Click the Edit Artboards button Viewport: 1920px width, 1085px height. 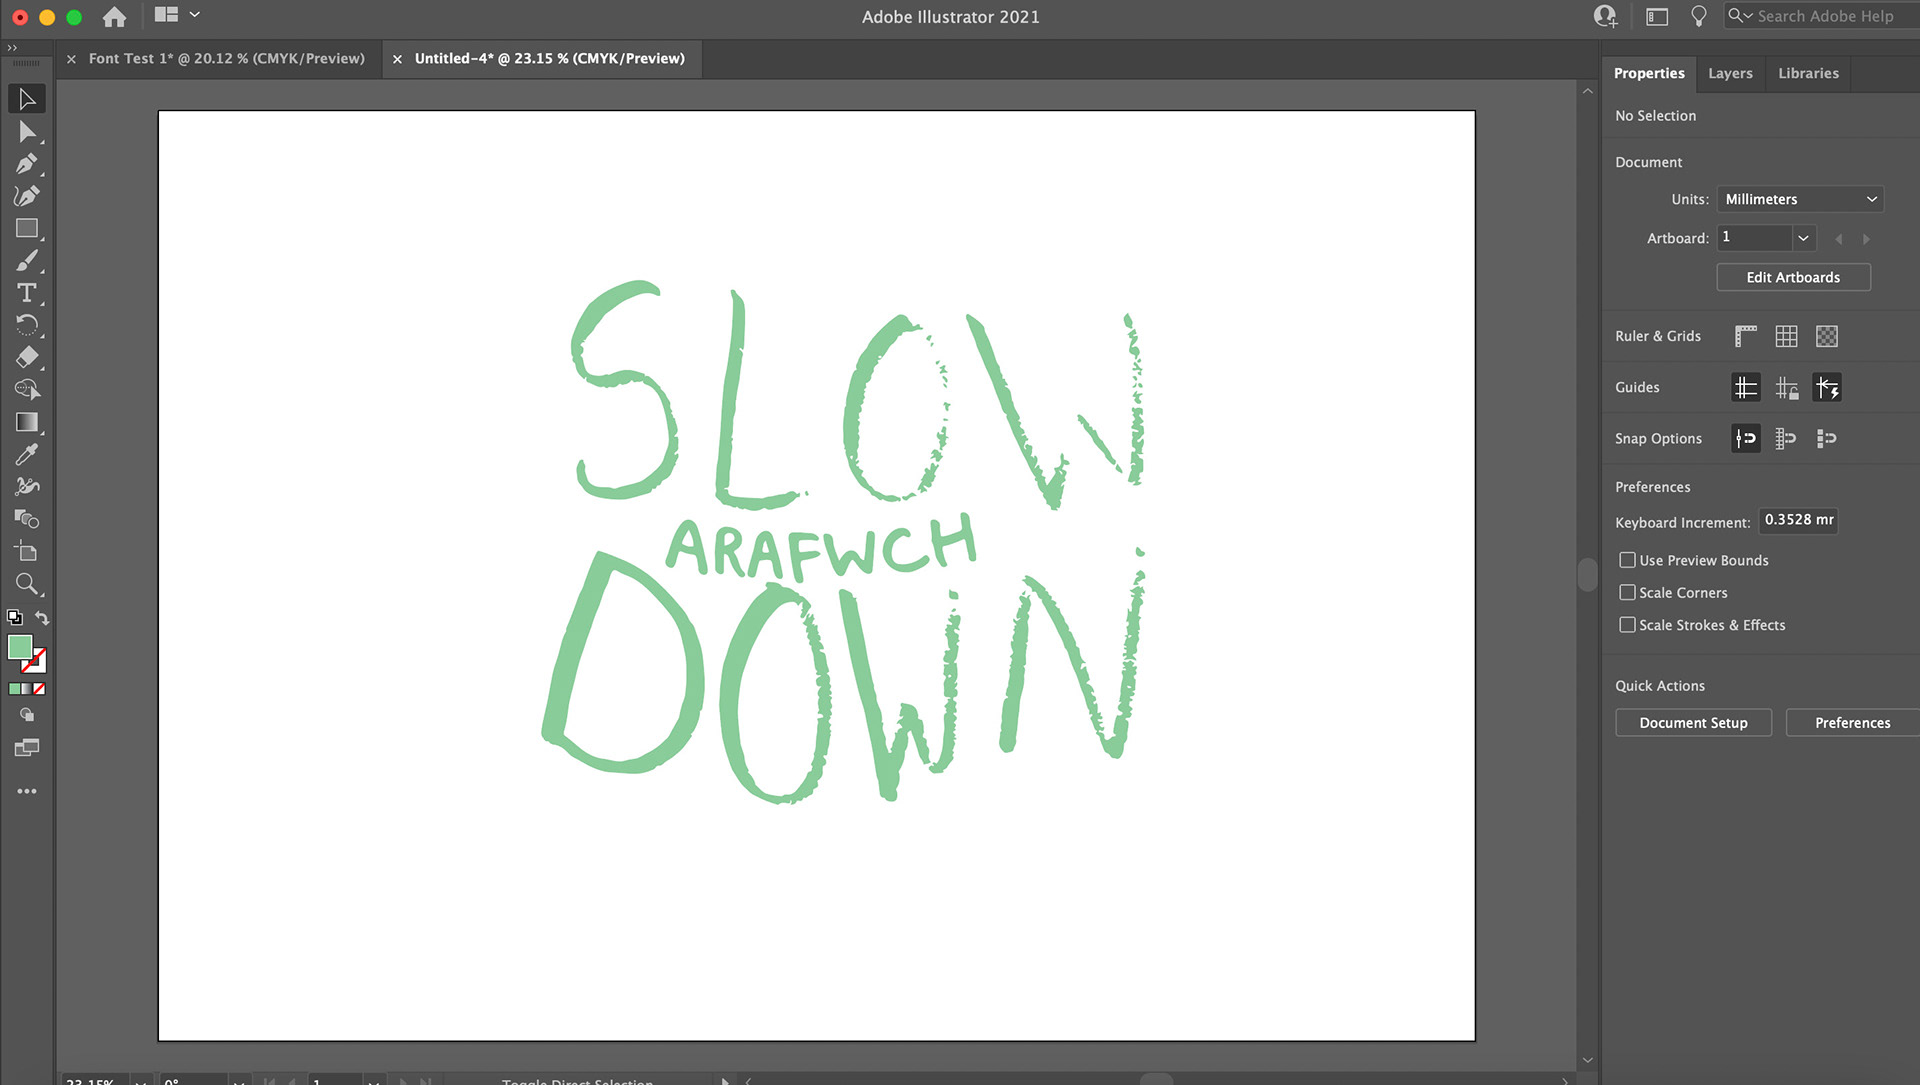(x=1793, y=277)
